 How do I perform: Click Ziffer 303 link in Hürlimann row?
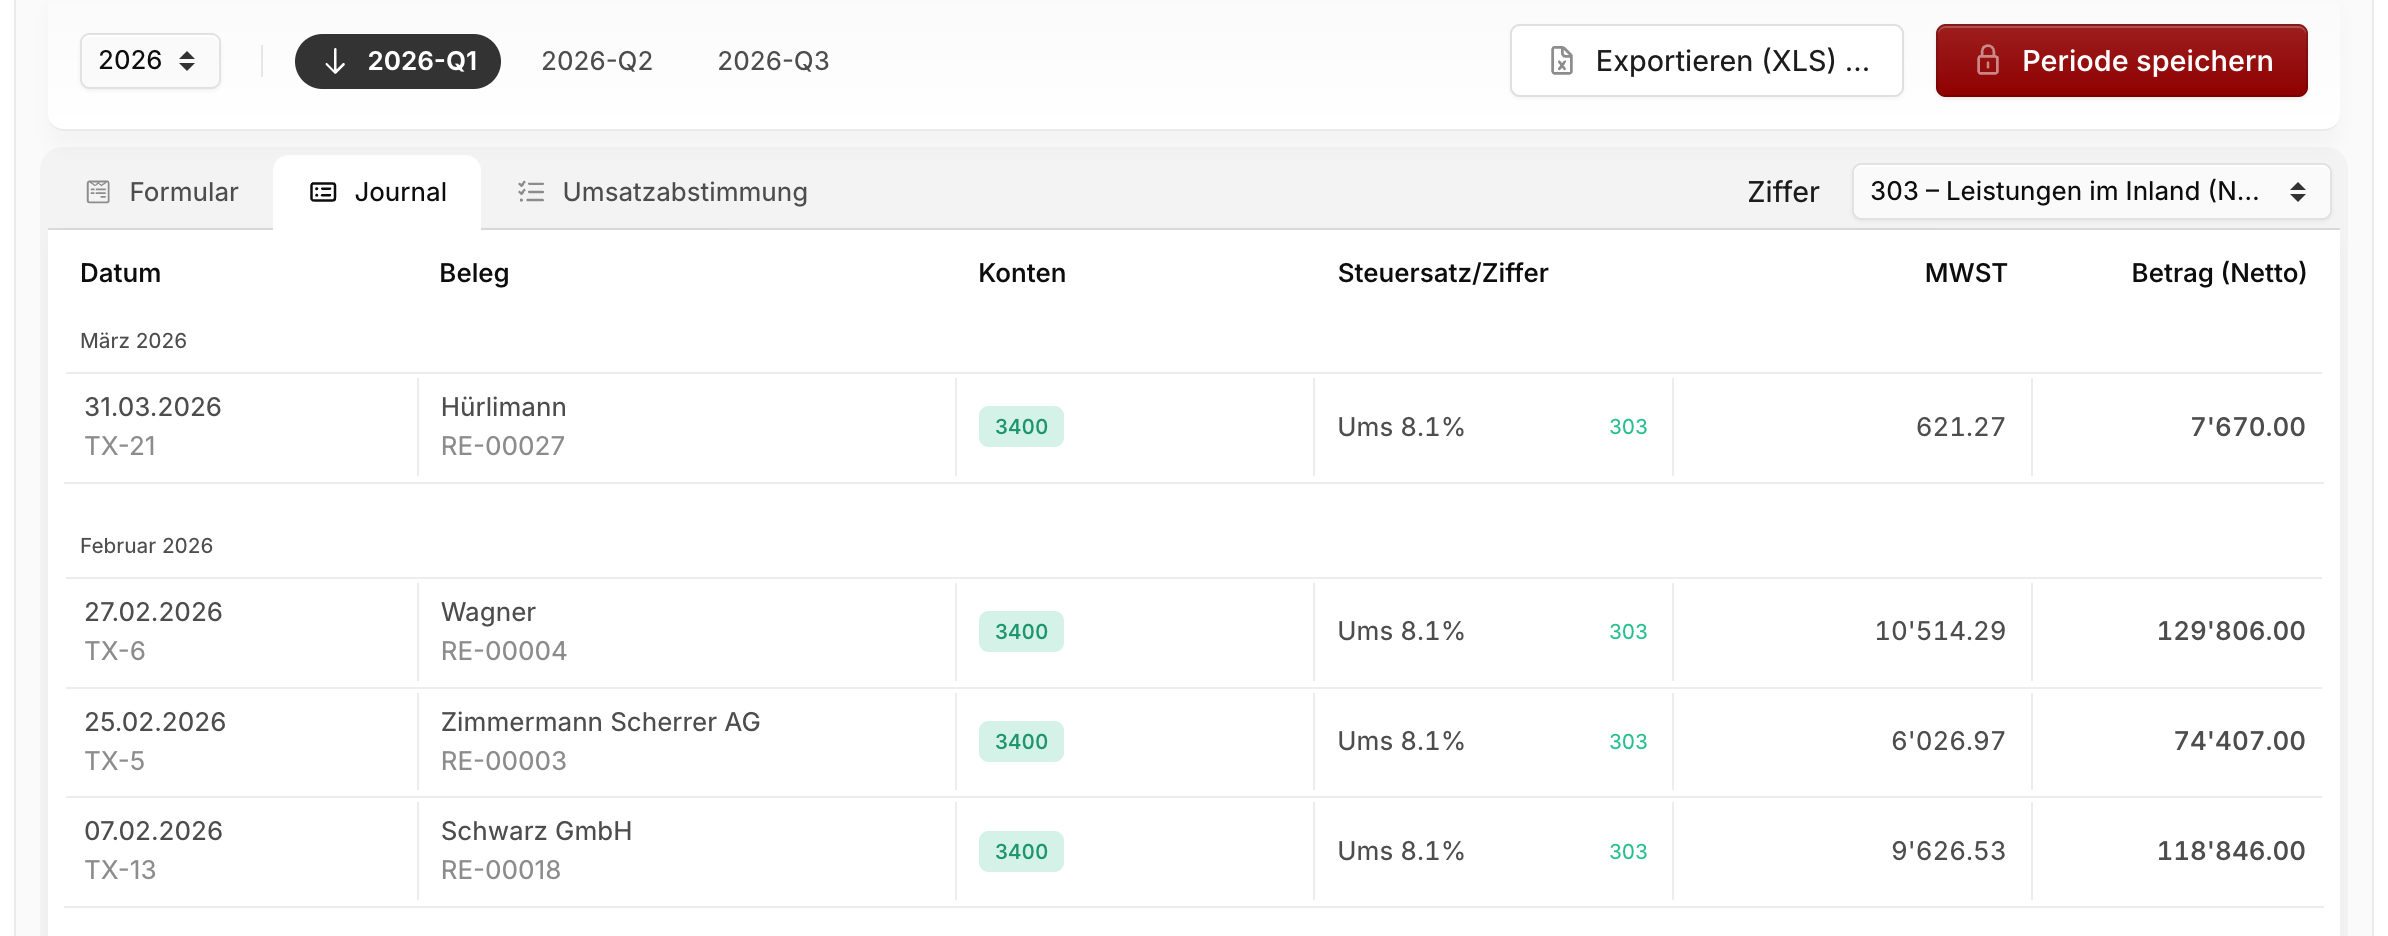(1627, 427)
